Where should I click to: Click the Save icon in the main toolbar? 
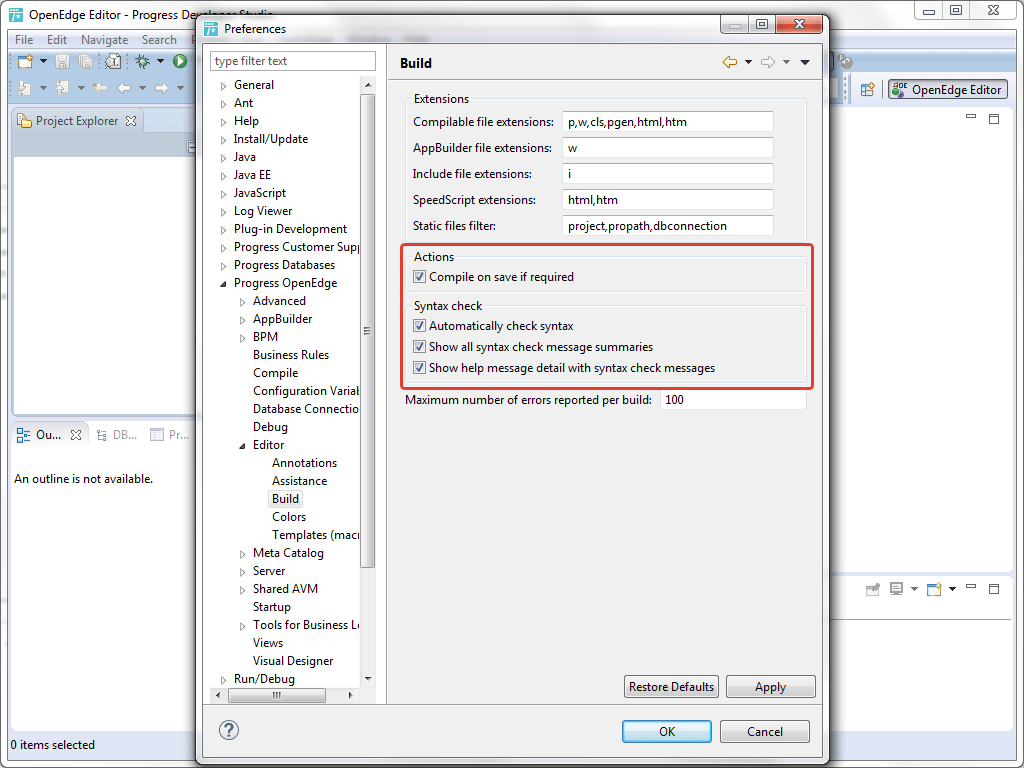62,61
